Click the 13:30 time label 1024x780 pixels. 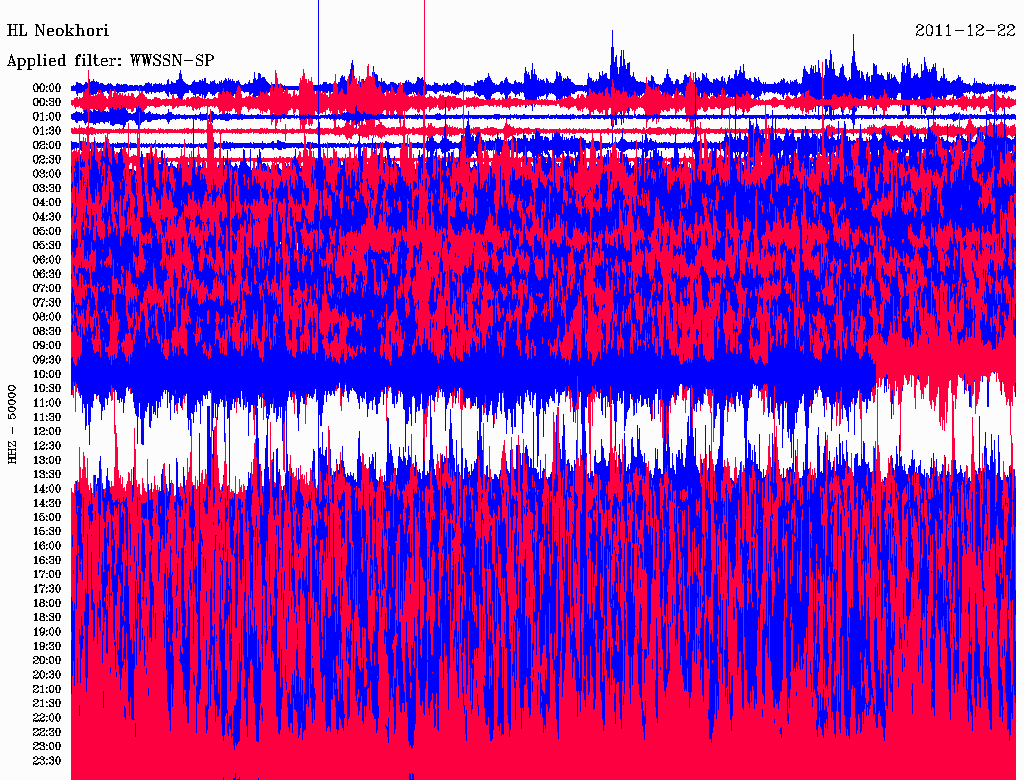47,475
